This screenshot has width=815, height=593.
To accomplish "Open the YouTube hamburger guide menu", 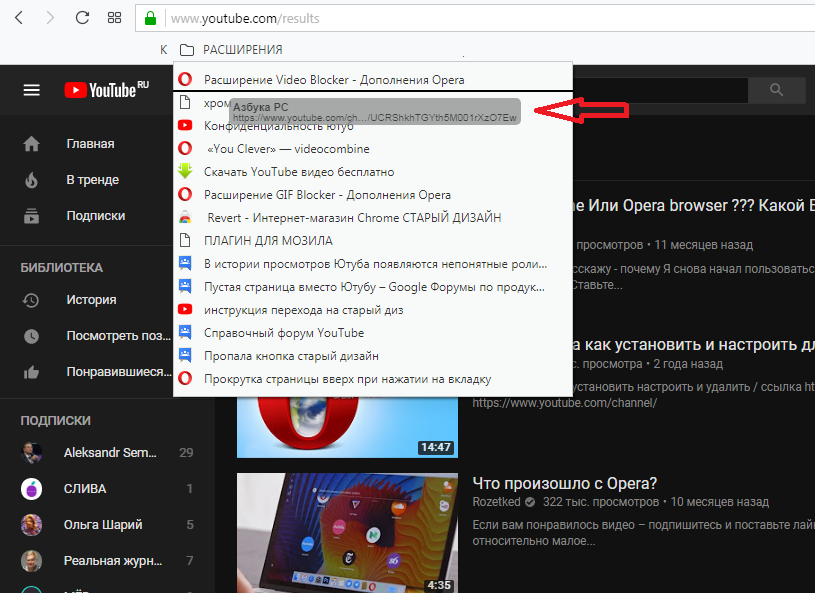I will [x=32, y=90].
